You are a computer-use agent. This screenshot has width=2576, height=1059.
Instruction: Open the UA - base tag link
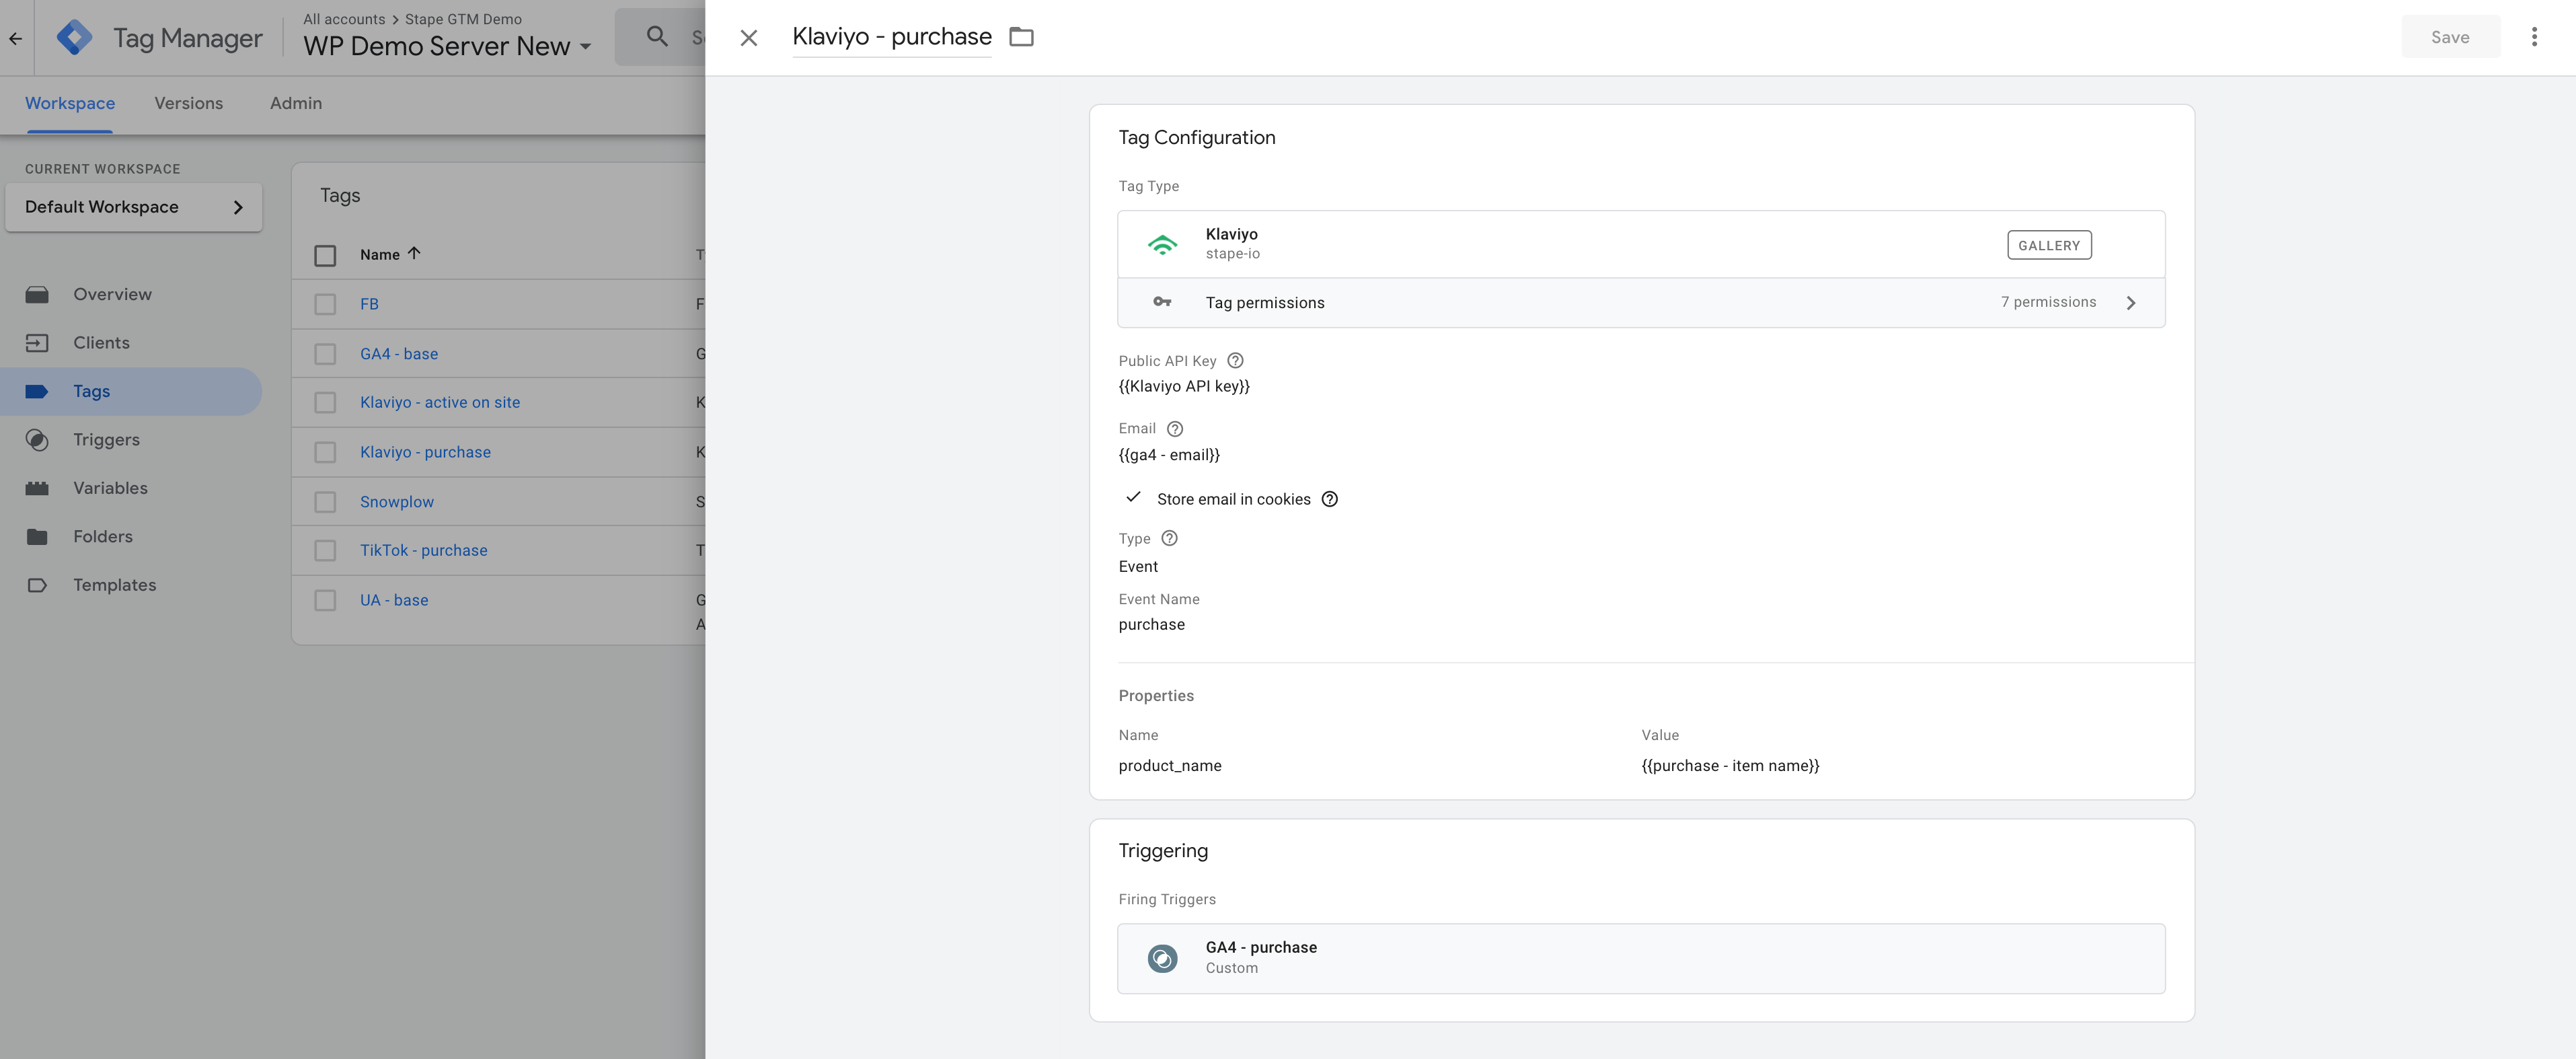[394, 600]
